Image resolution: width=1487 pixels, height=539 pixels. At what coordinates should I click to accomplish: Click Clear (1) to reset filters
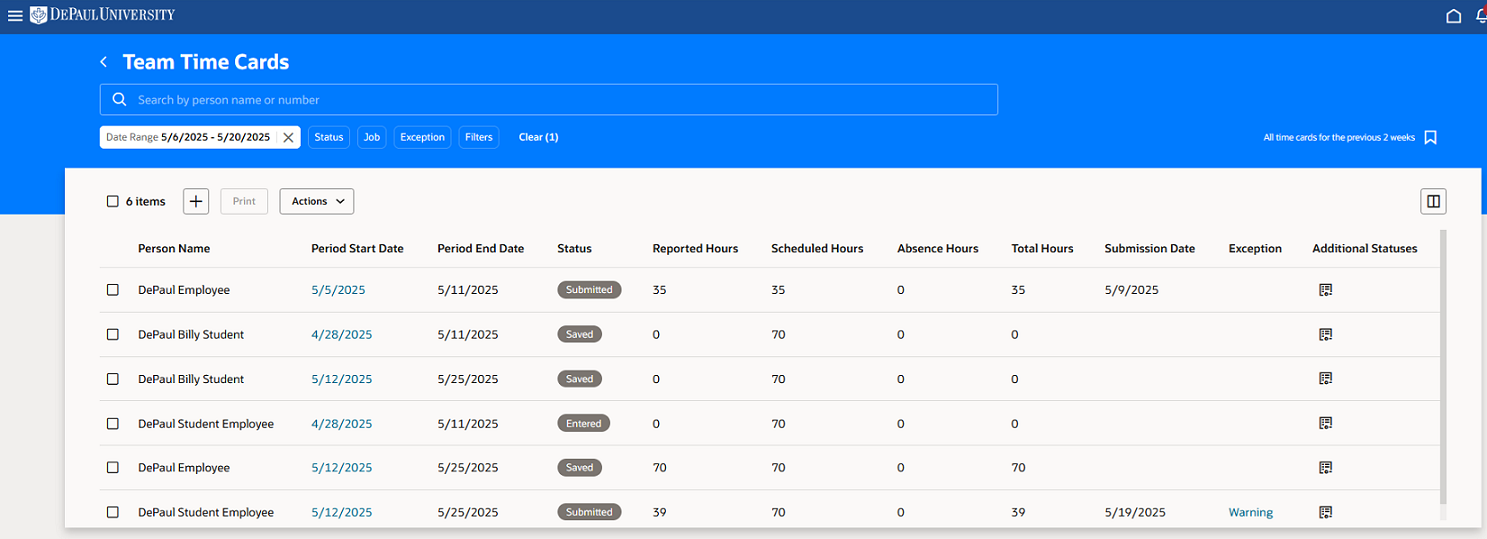tap(538, 137)
